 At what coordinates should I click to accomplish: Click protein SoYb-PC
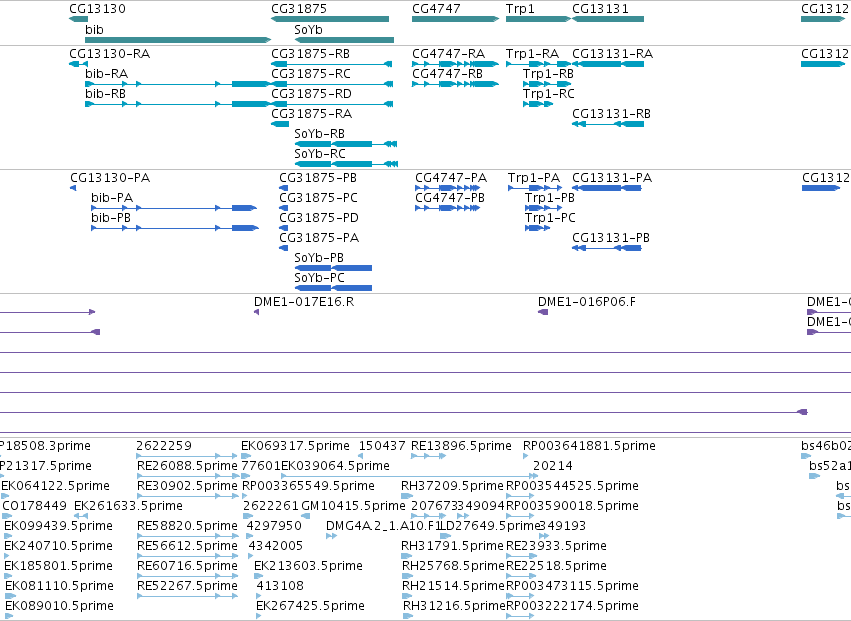(x=320, y=278)
